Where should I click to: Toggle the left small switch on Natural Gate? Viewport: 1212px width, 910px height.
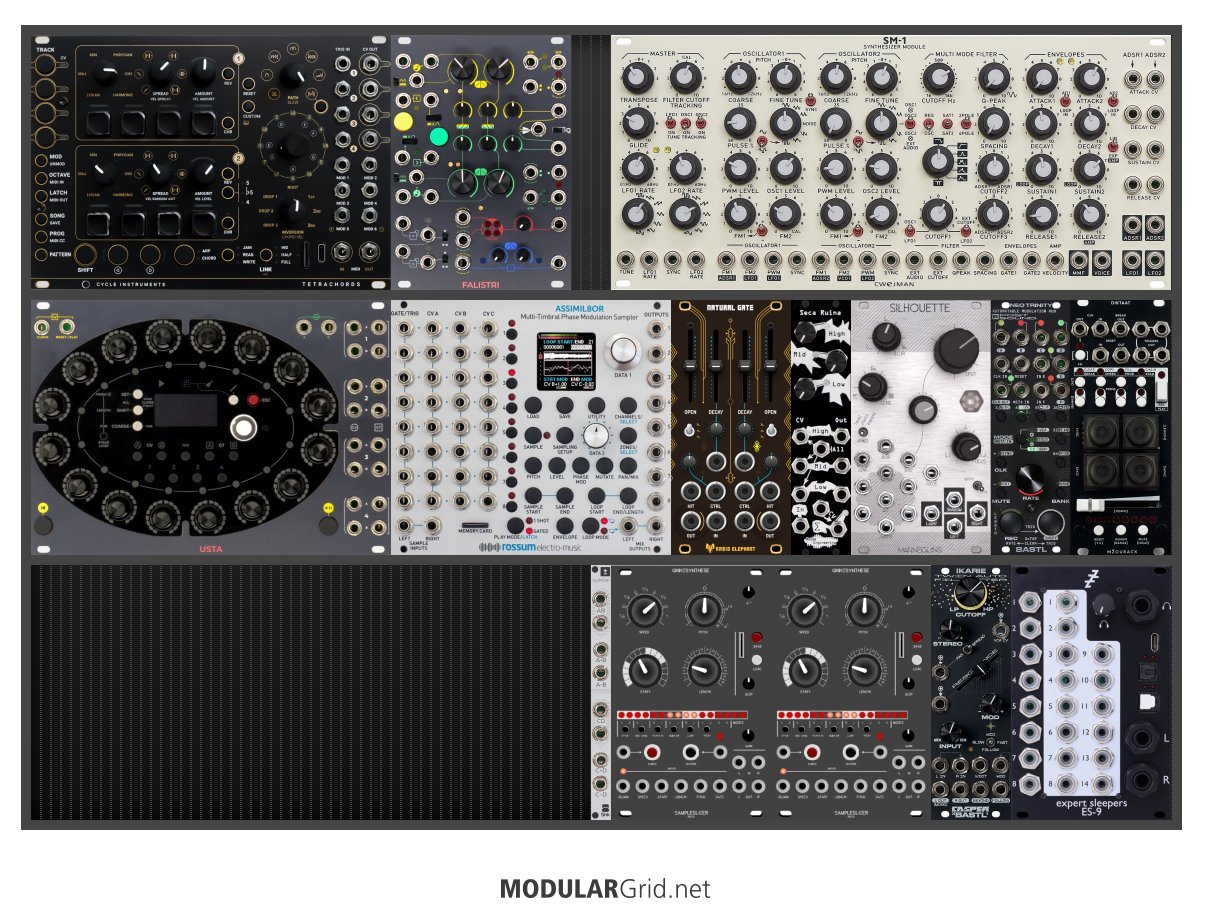(x=689, y=429)
